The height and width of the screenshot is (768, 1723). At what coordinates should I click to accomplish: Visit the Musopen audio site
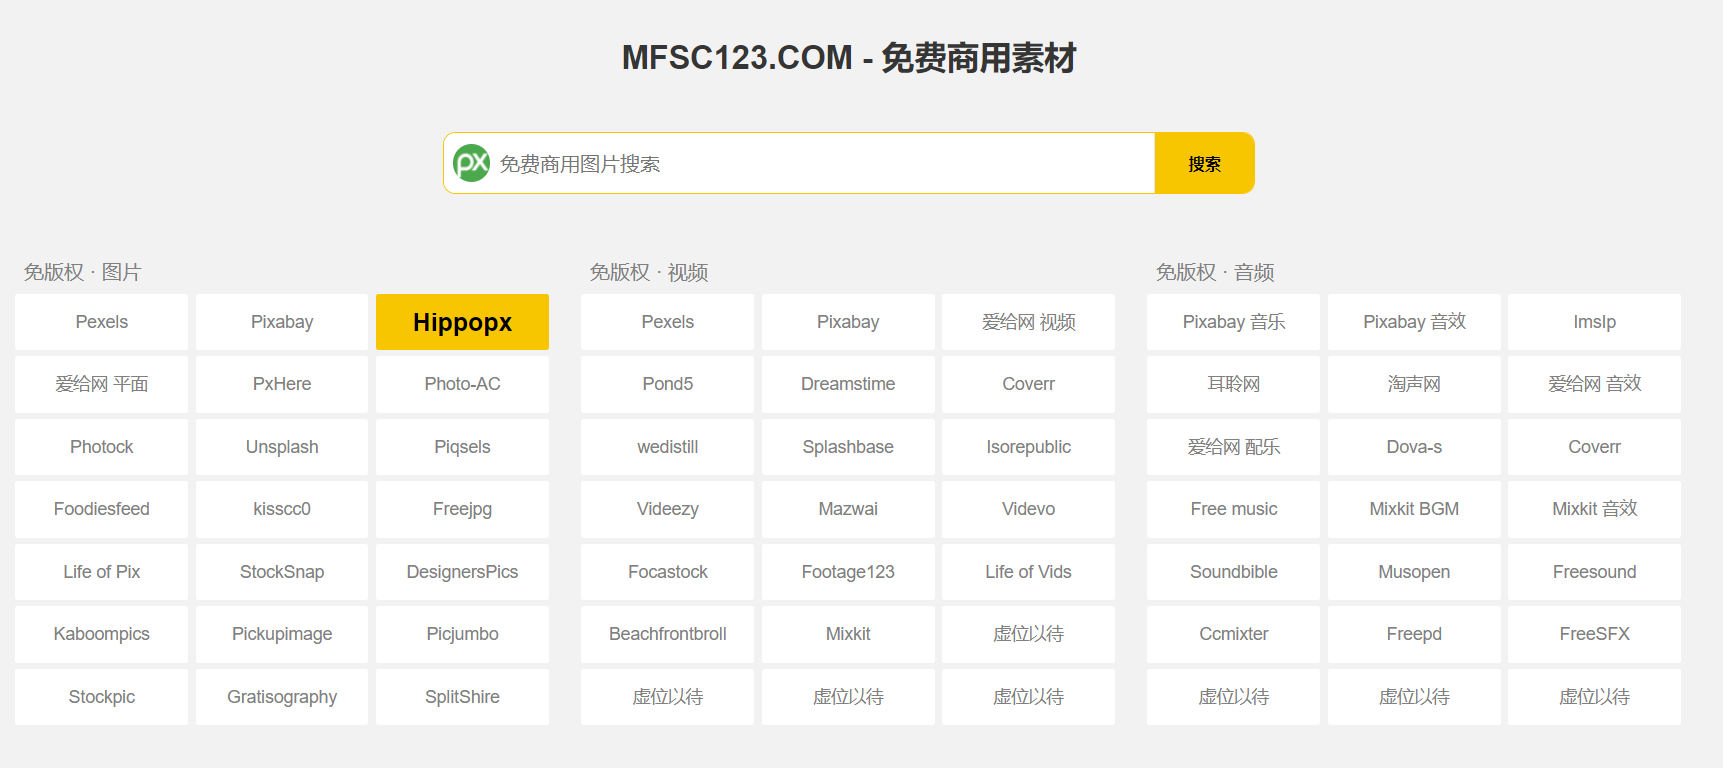coord(1414,572)
